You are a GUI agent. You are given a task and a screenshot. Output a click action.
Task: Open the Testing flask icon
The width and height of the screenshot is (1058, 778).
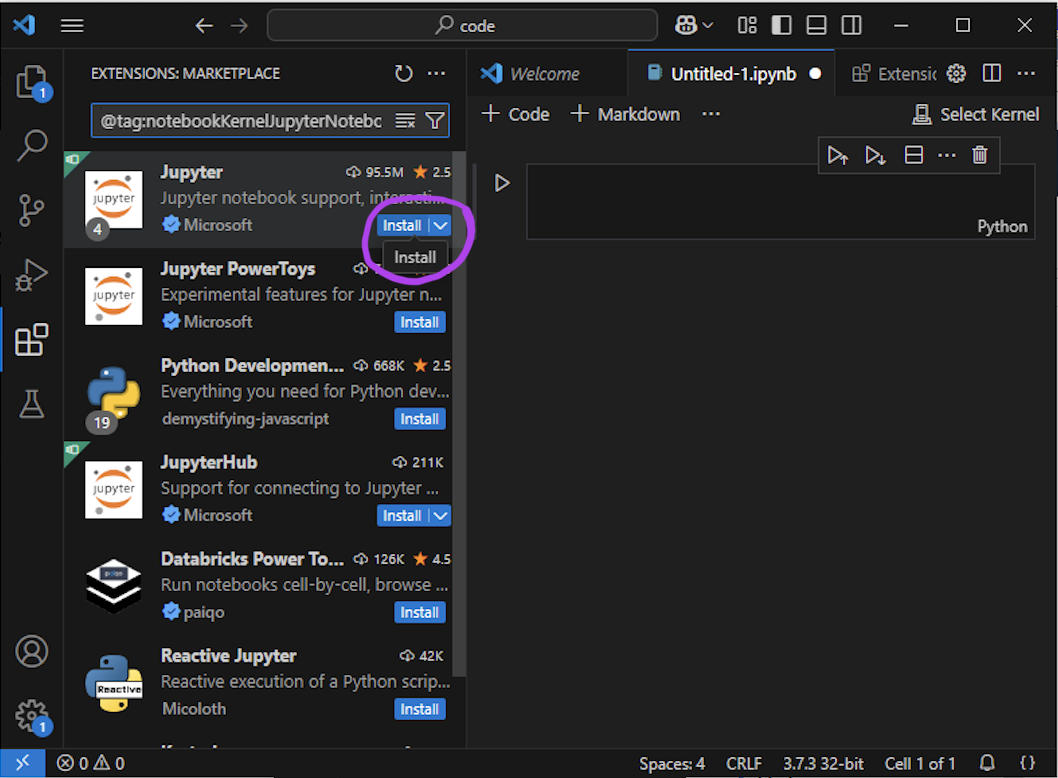(32, 404)
